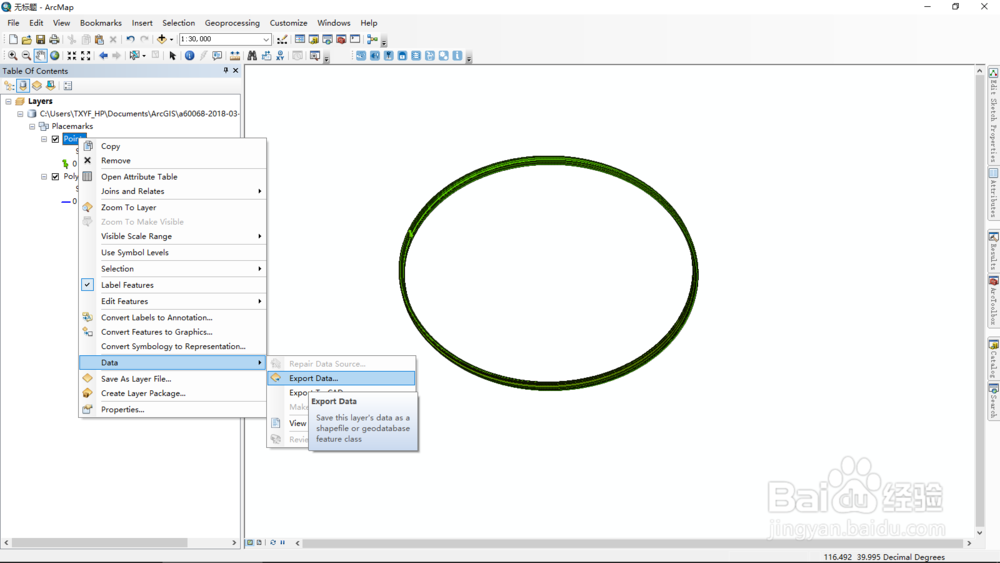This screenshot has height=563, width=1000.
Task: Close the Table Of Contents panel
Action: [236, 71]
